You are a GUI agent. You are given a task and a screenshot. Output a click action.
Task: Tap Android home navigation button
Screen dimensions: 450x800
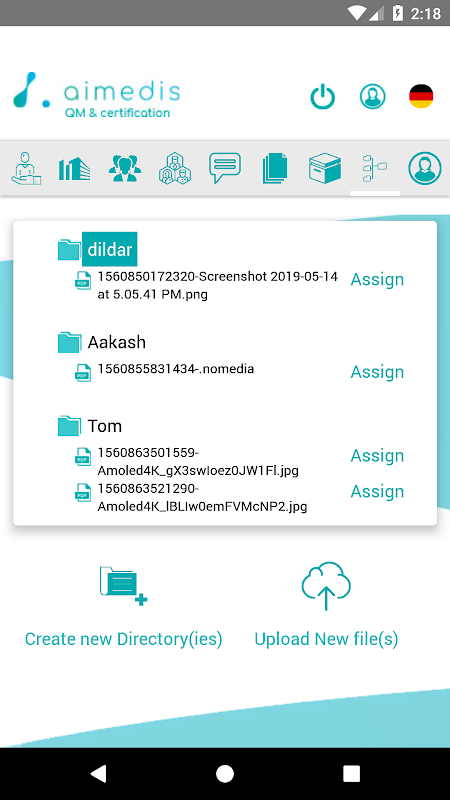click(225, 773)
